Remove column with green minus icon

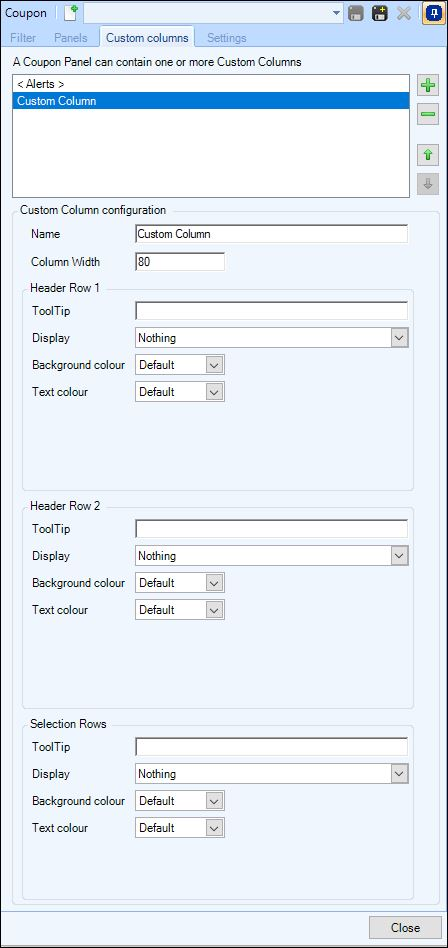[x=428, y=114]
